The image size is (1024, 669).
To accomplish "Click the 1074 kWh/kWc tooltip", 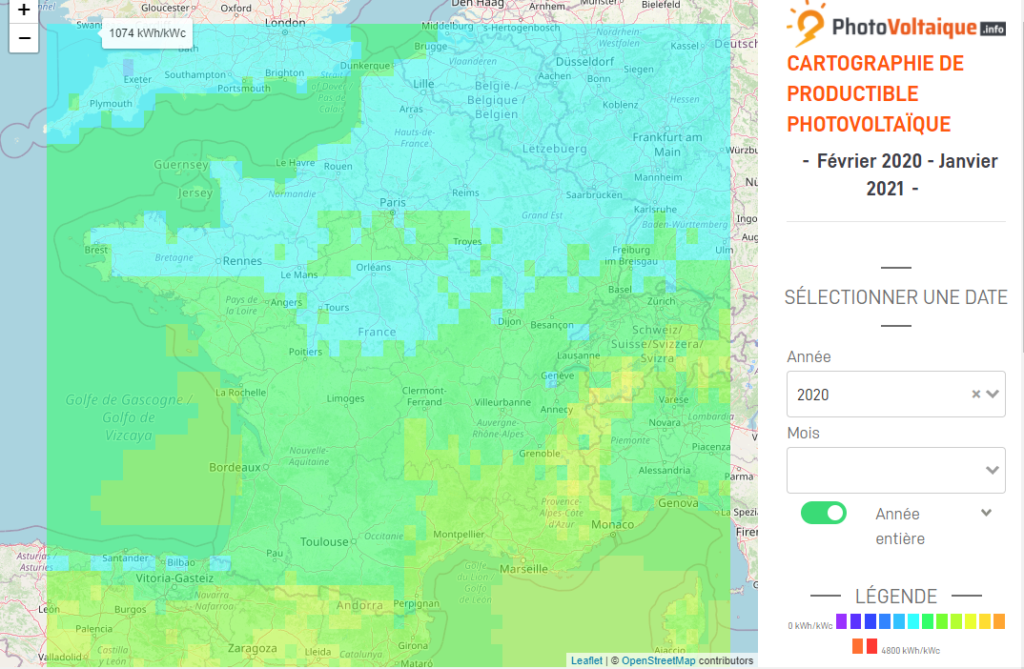I will coord(147,33).
